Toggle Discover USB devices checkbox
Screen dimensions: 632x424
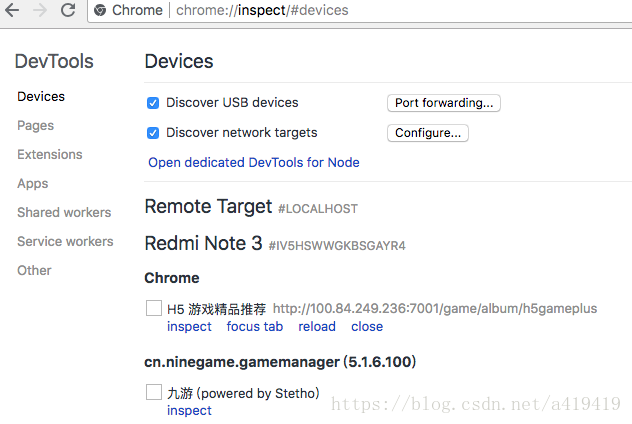(153, 103)
